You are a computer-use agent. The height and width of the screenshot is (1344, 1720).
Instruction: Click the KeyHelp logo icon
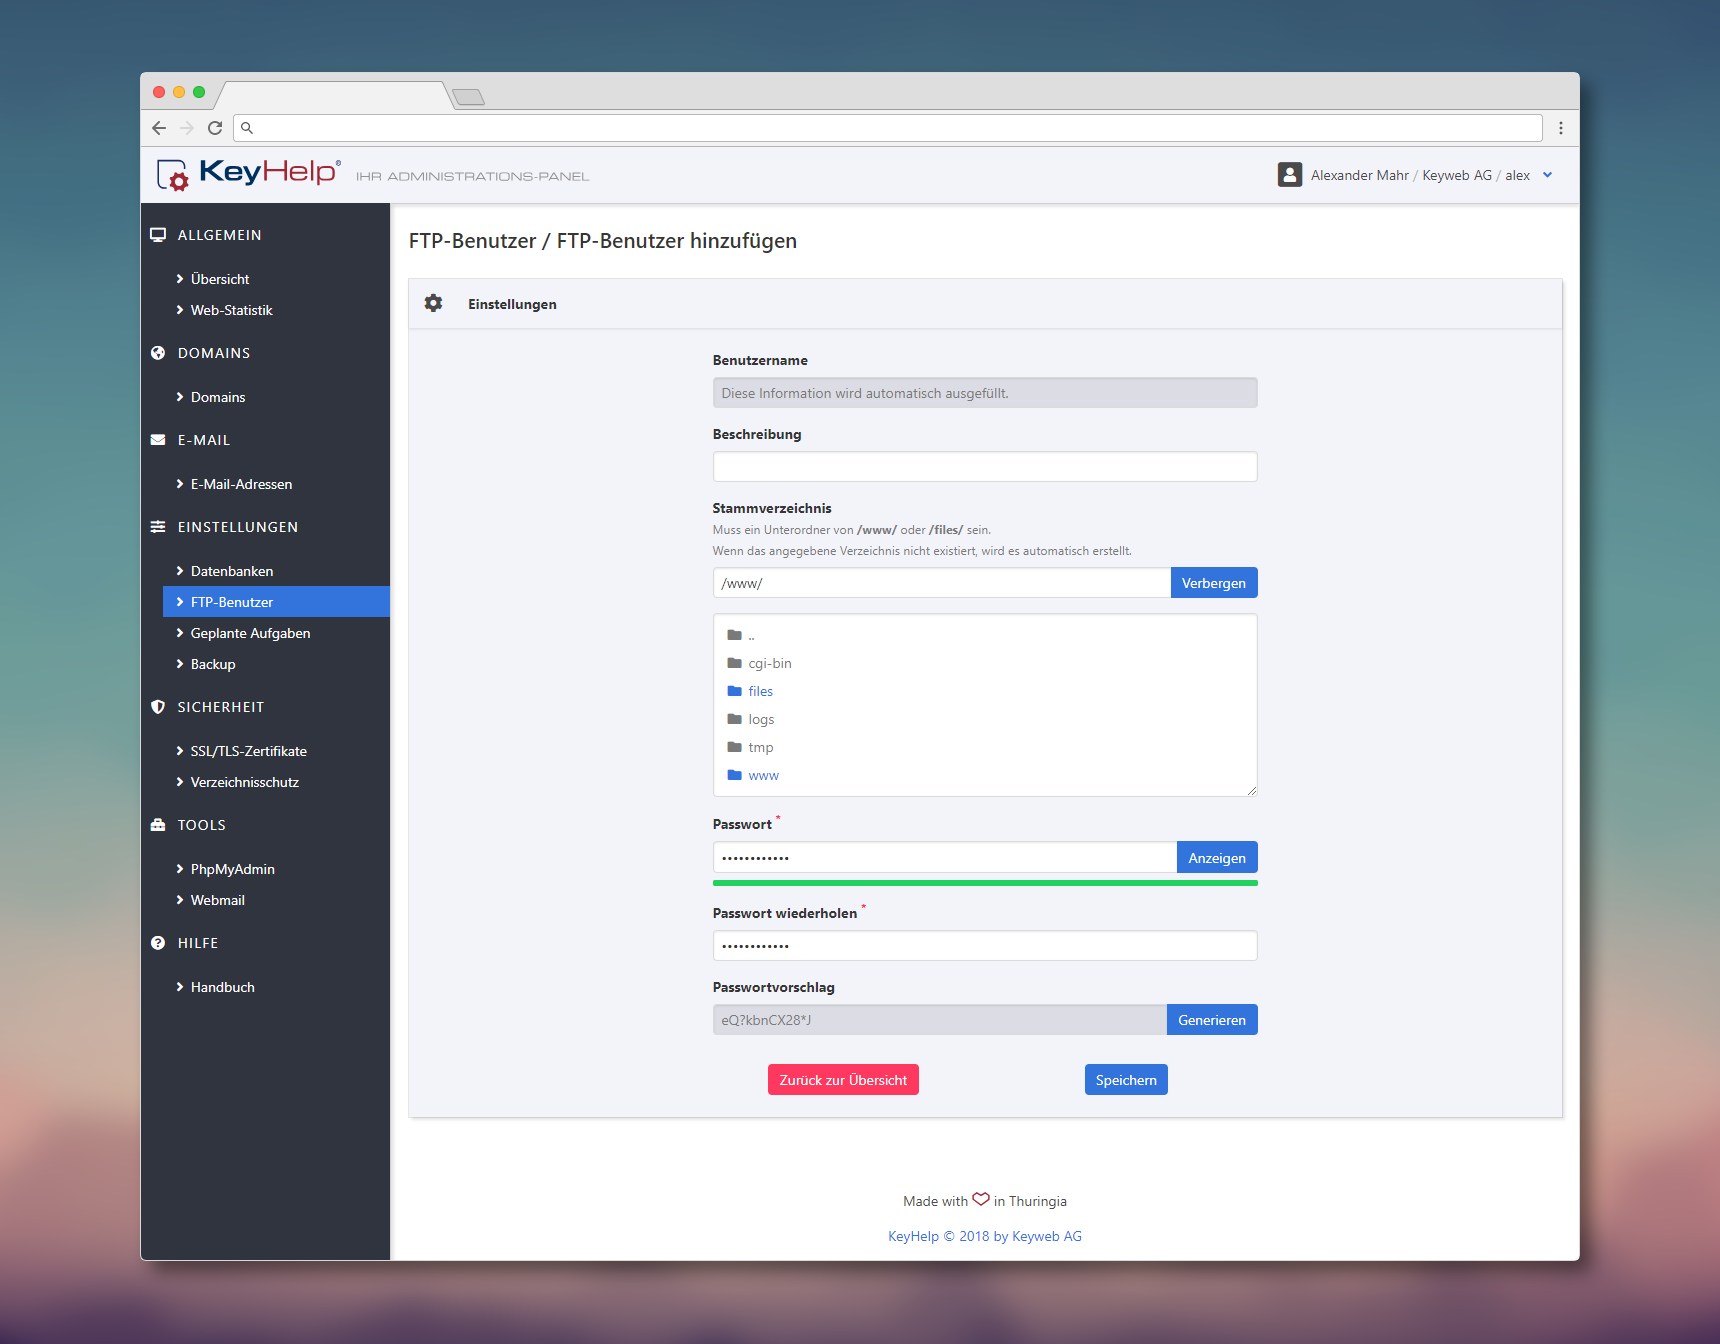click(x=173, y=175)
